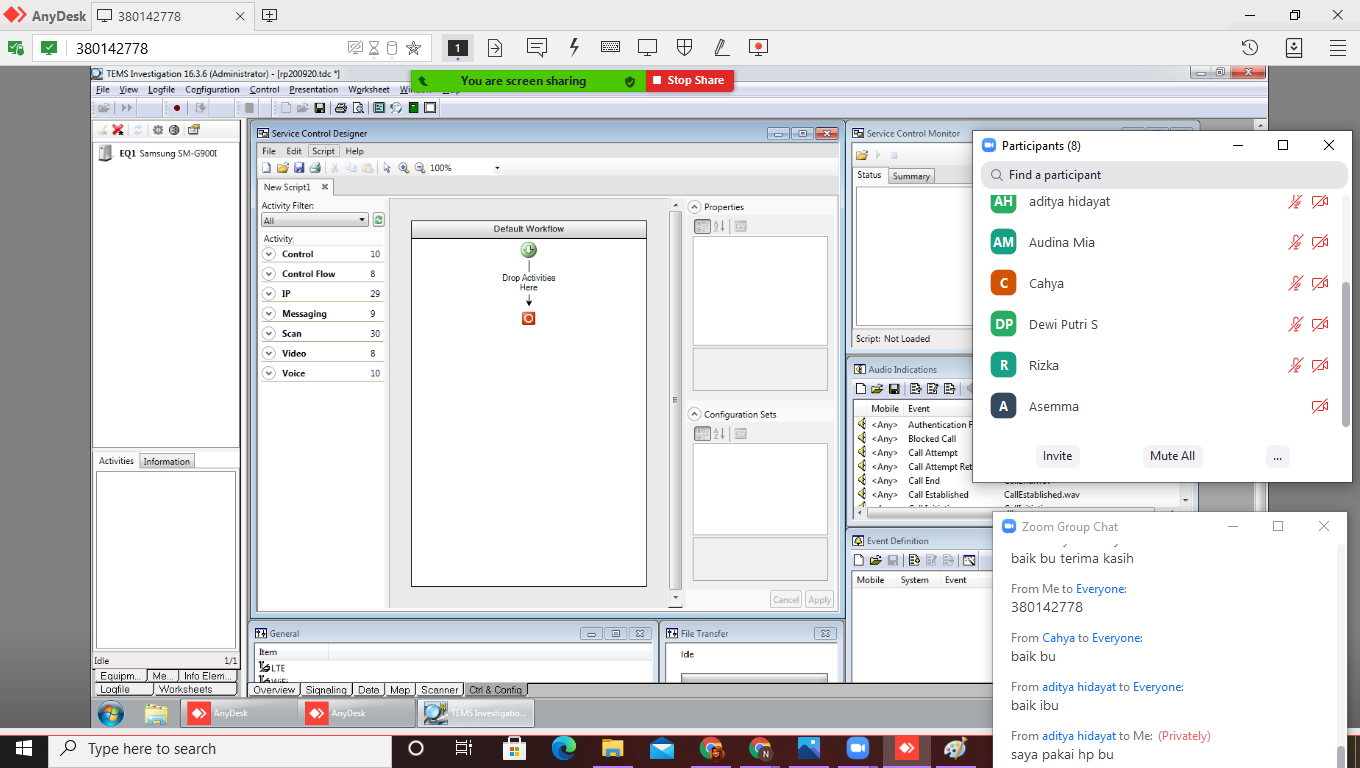Click the Open script folder icon in Service Control Designer
Image resolution: width=1360 pixels, height=768 pixels.
(x=283, y=168)
